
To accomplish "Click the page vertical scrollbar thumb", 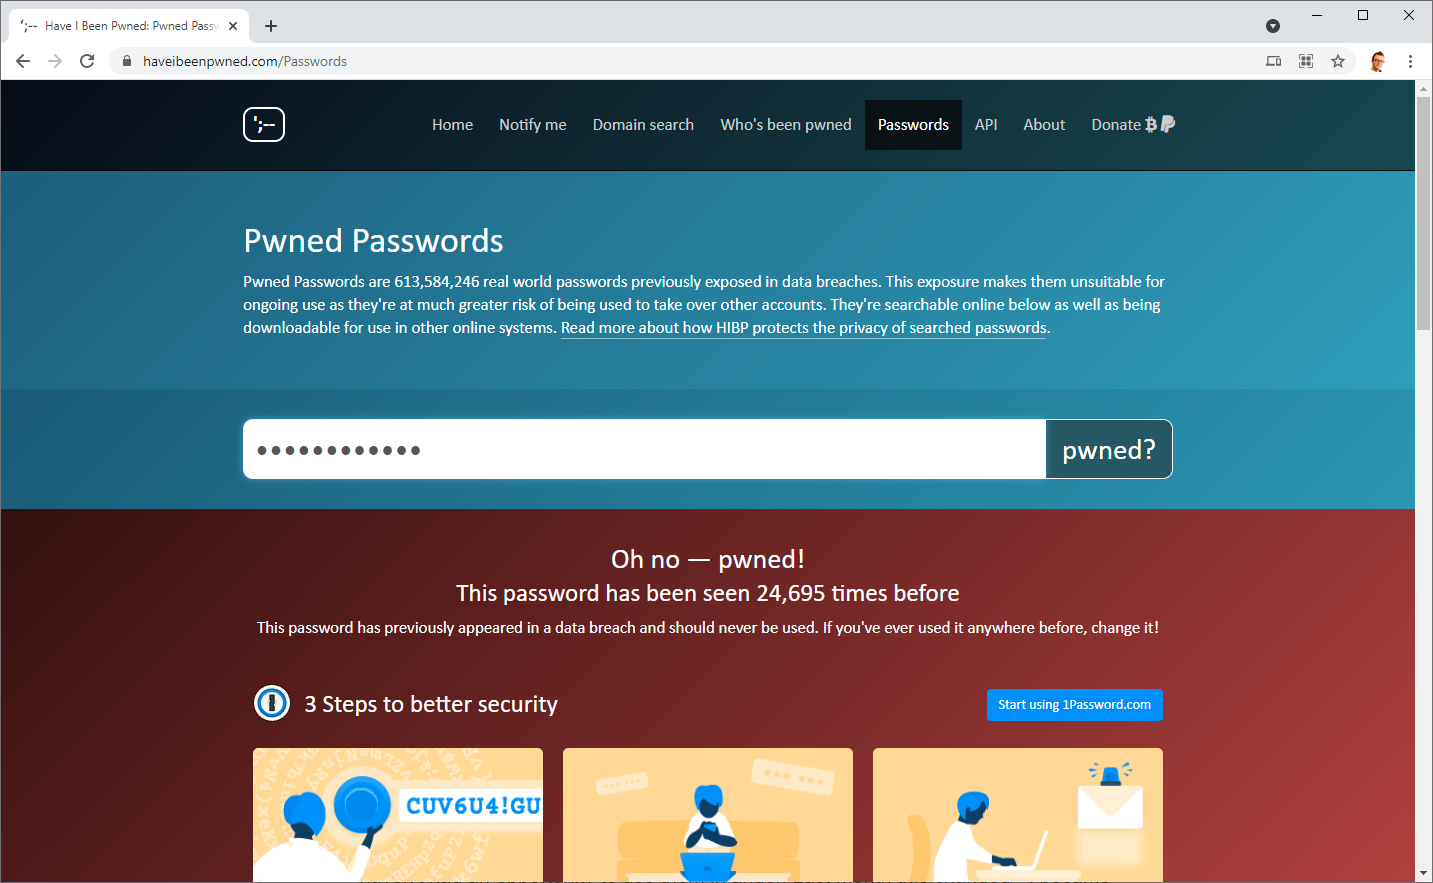I will coord(1424,213).
